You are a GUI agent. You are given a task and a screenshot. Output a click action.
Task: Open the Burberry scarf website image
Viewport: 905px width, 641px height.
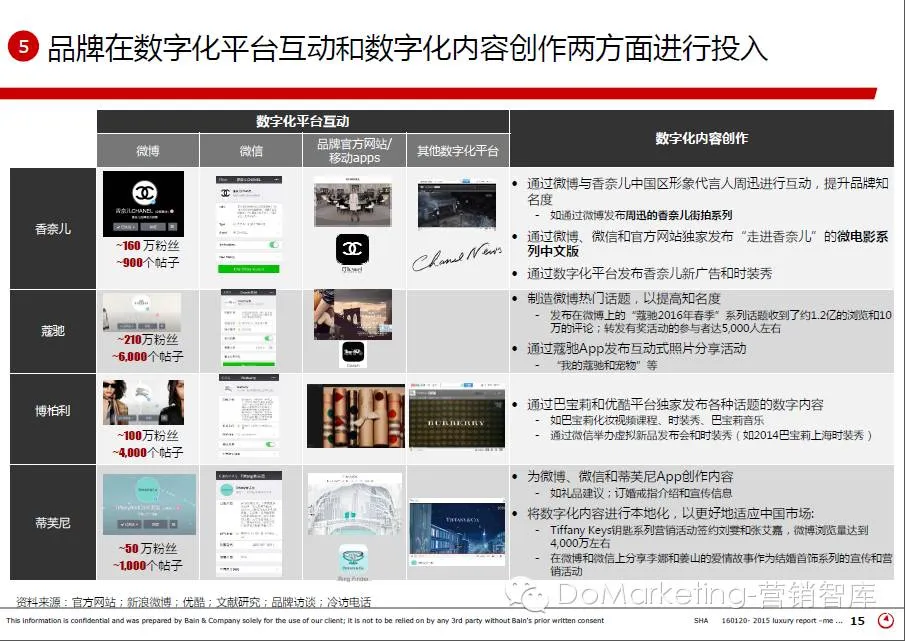point(356,416)
